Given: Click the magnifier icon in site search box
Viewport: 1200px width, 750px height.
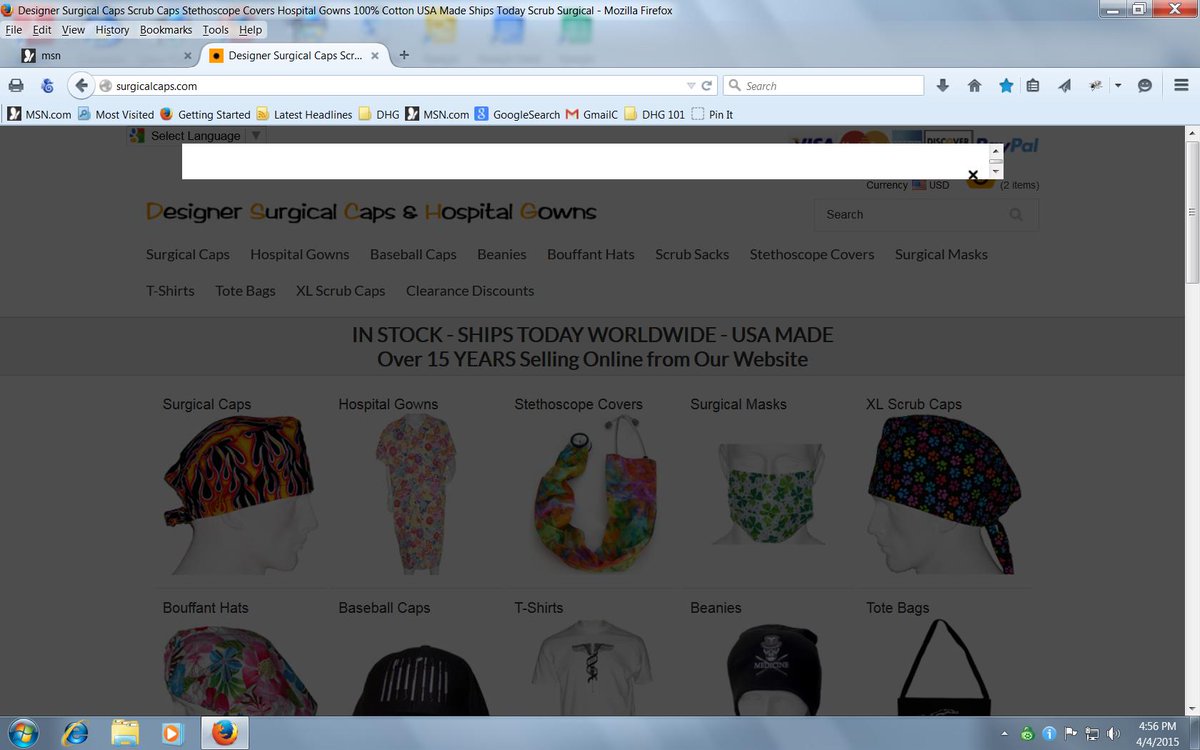Looking at the screenshot, I should pos(1016,215).
